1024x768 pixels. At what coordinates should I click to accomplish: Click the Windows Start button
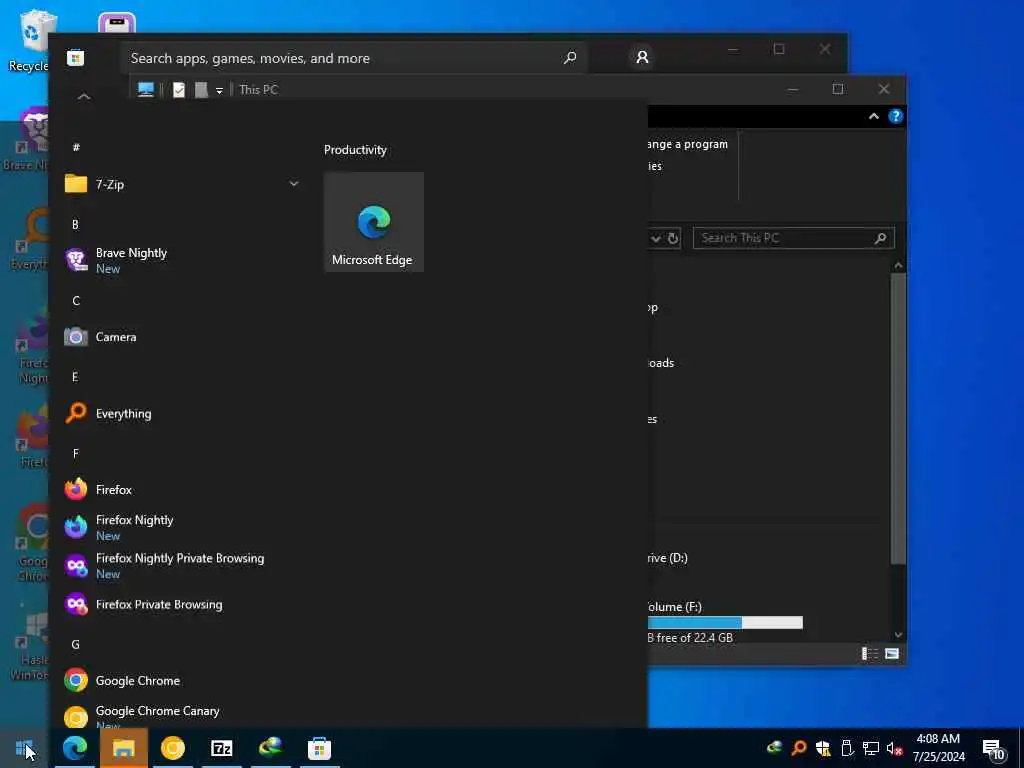(25, 748)
